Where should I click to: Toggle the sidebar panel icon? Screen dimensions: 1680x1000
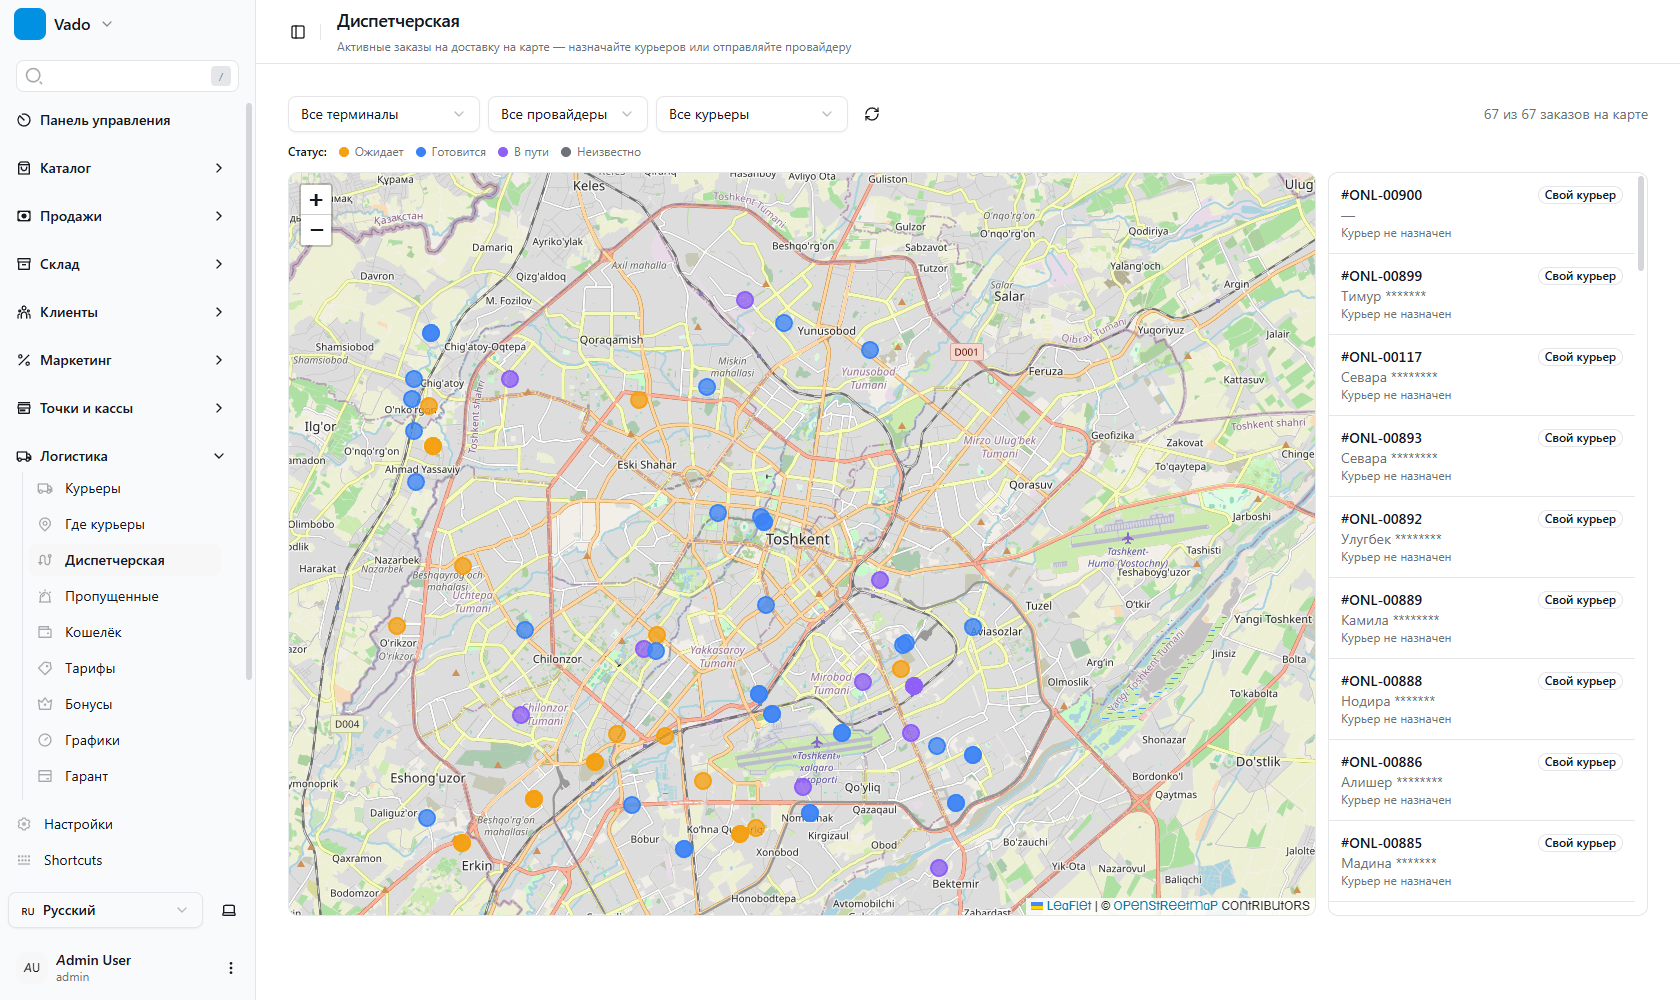(x=298, y=32)
